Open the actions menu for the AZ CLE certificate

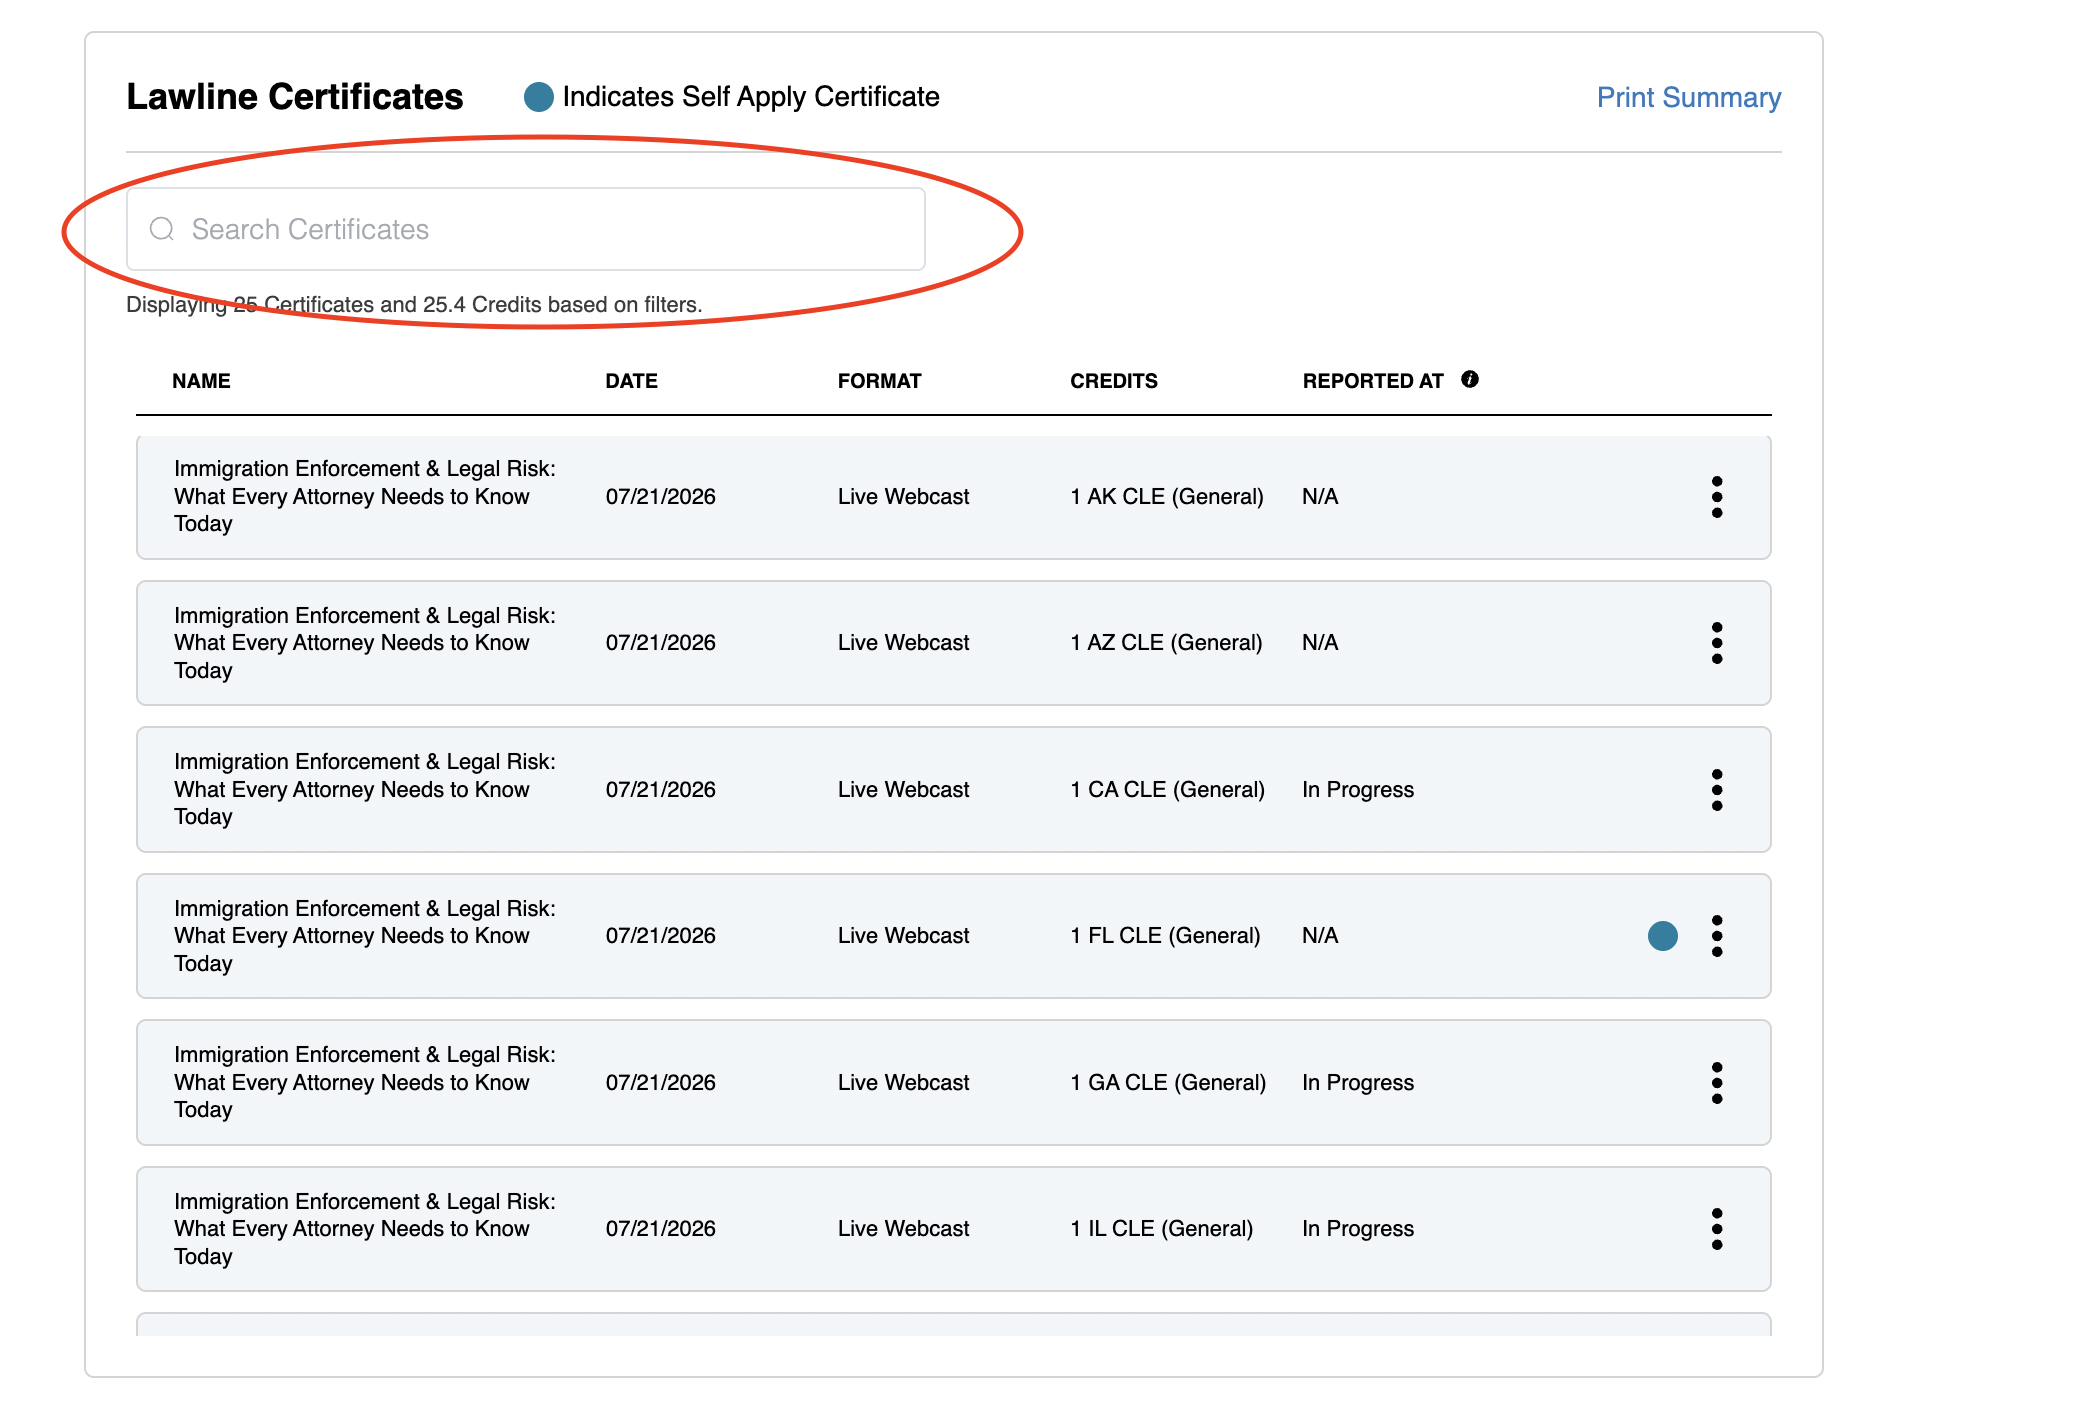(x=1716, y=643)
